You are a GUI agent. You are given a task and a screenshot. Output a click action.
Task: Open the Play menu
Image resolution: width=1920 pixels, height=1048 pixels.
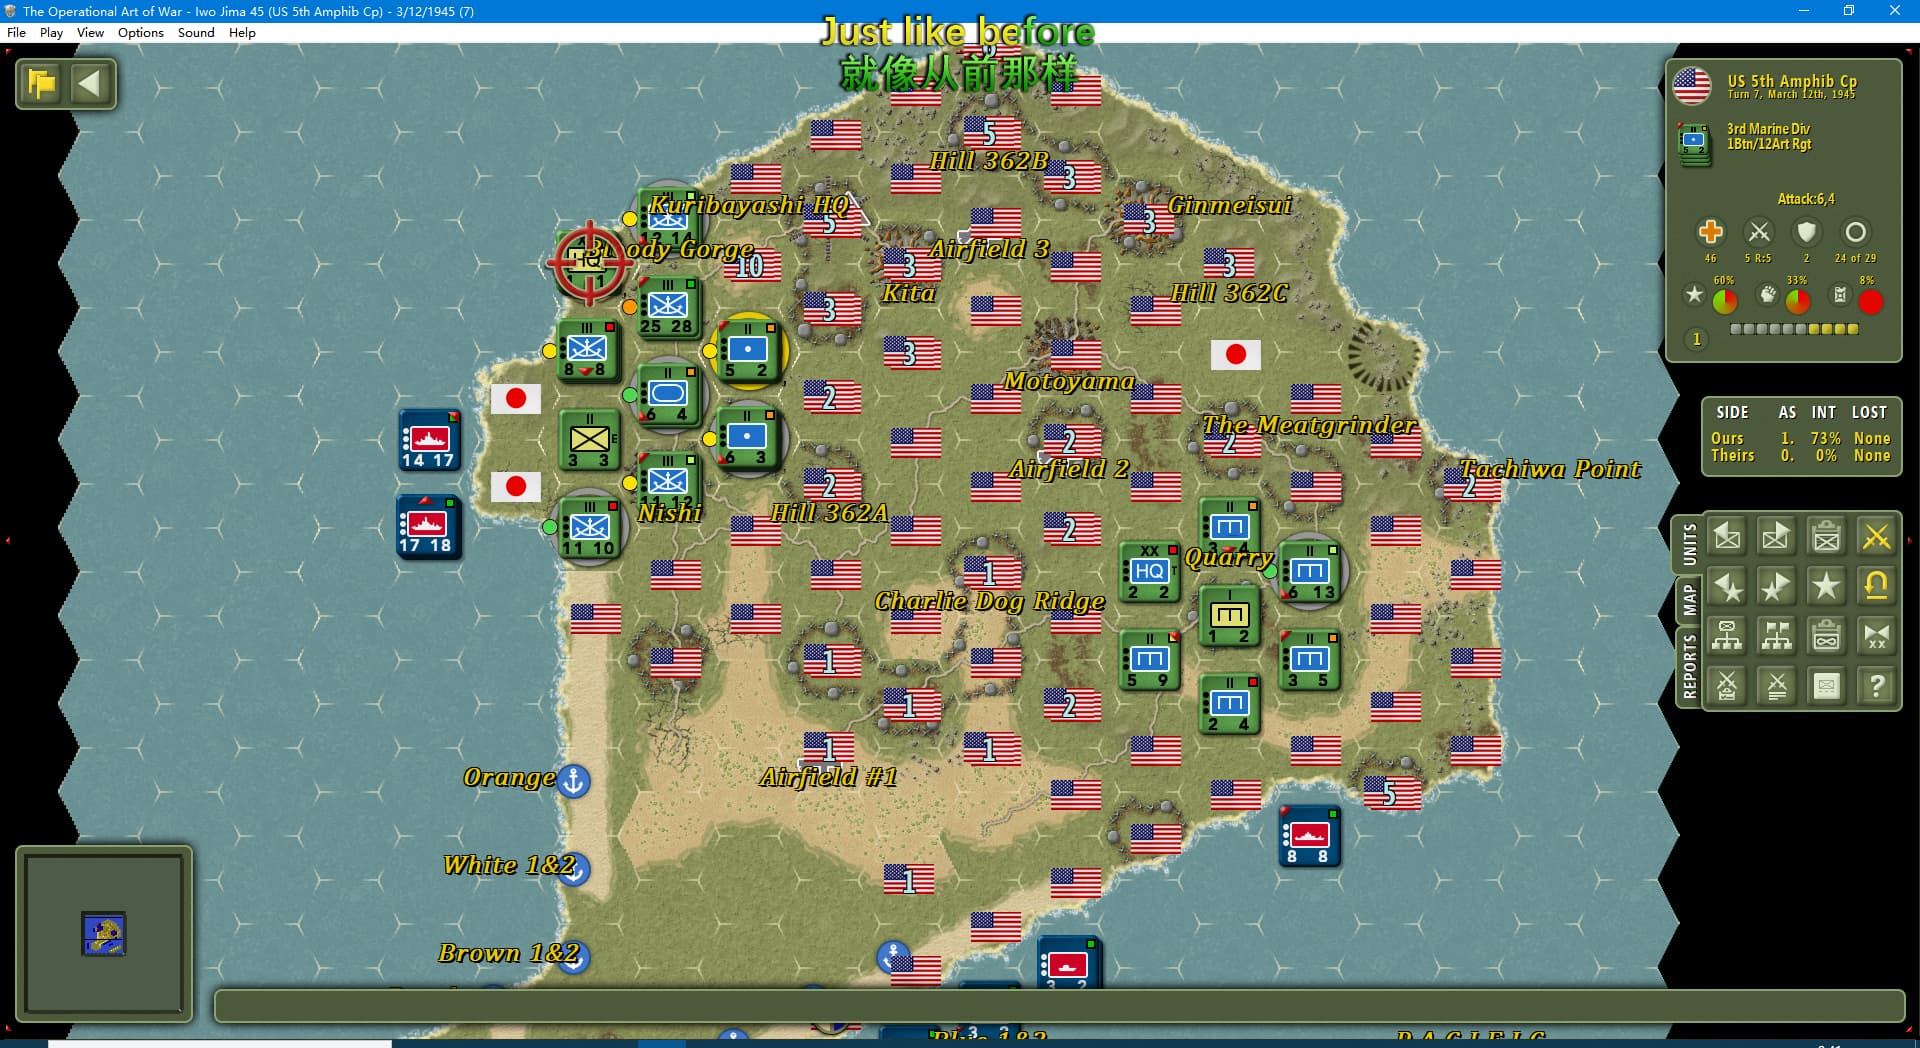click(x=51, y=32)
